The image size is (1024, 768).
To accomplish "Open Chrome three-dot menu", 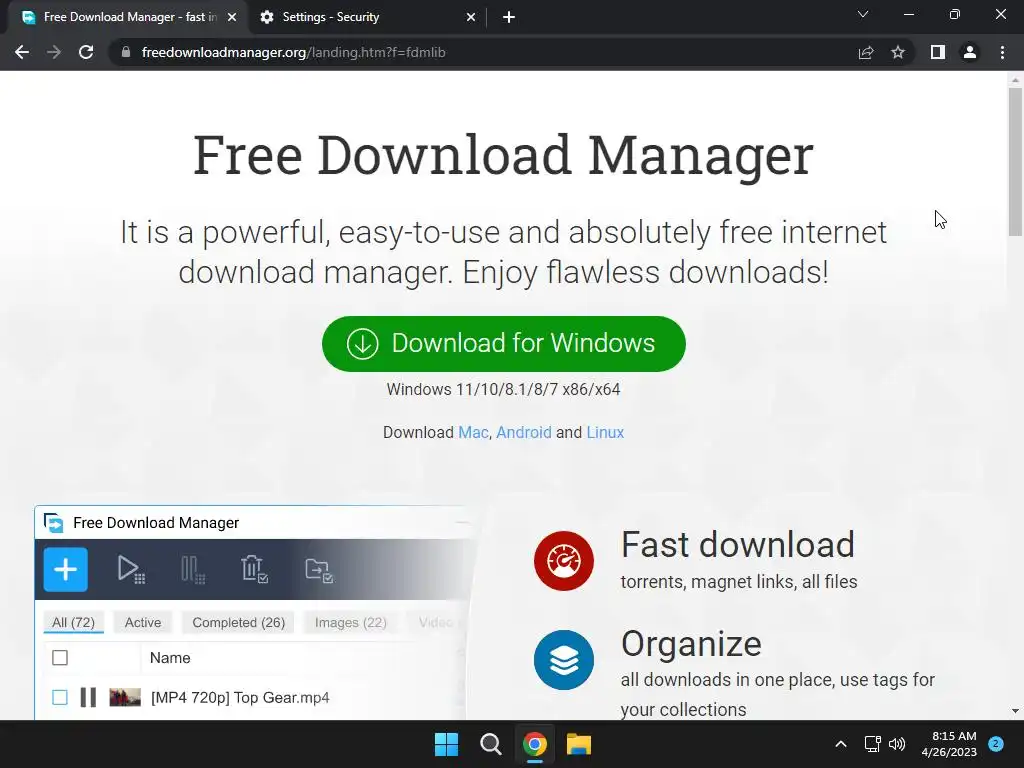I will (x=1002, y=52).
